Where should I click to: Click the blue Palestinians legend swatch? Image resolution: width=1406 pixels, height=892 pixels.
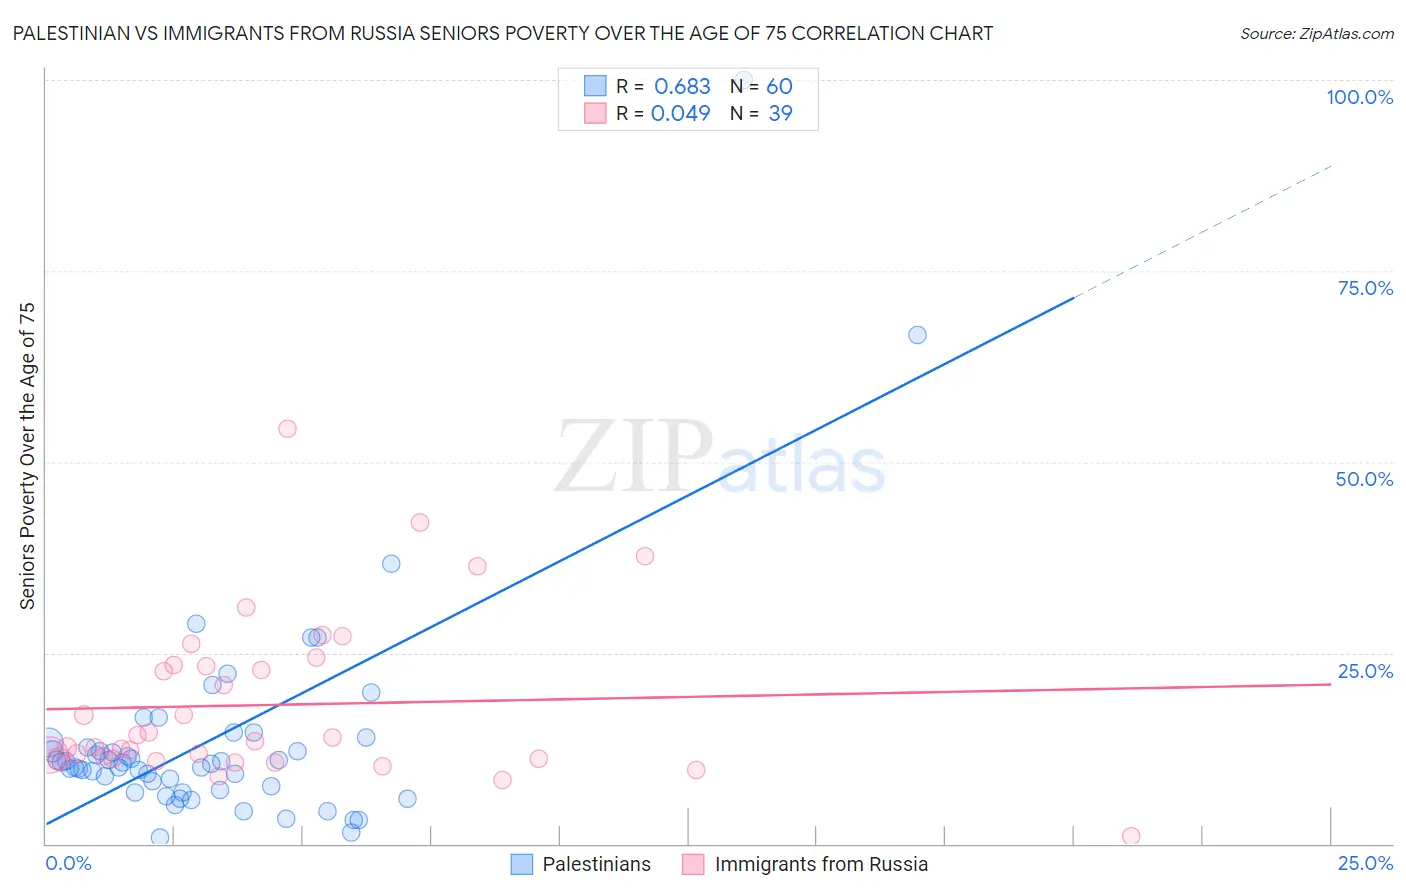click(x=521, y=864)
